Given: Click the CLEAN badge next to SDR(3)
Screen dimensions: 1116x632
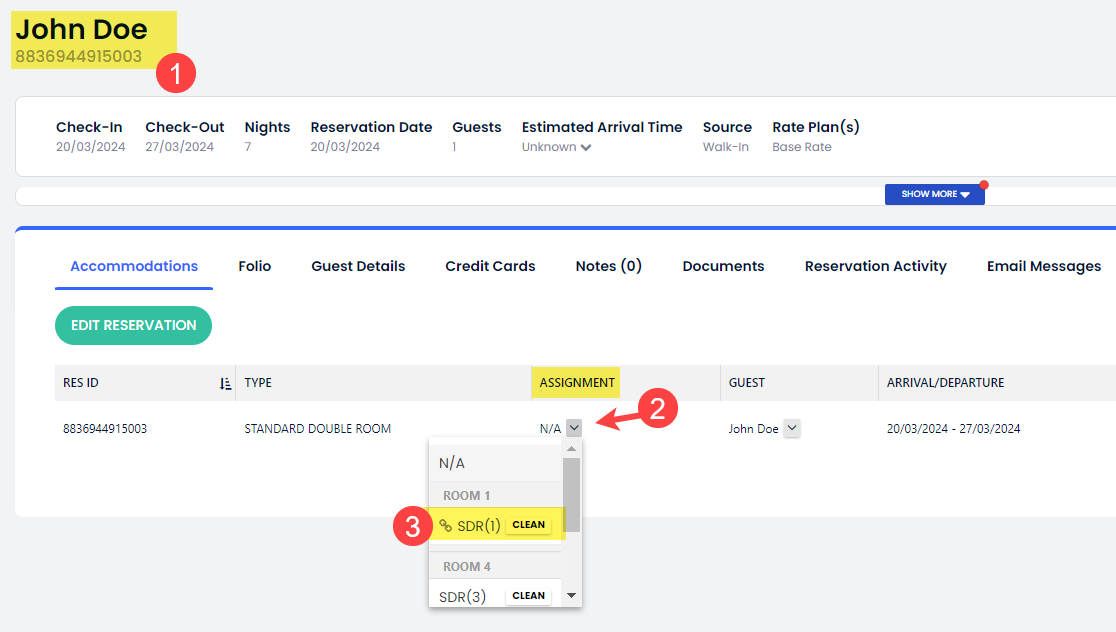Looking at the screenshot, I should [528, 596].
